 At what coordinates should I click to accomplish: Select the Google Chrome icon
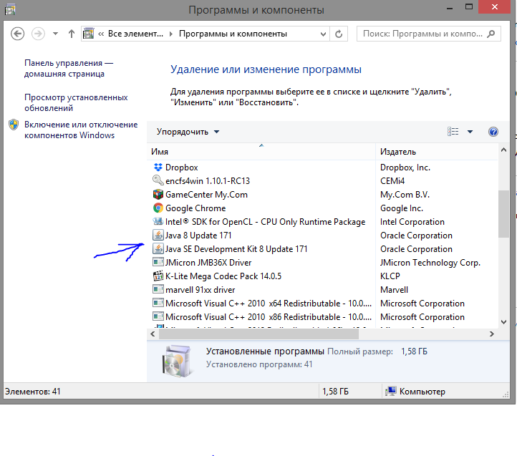tap(158, 208)
